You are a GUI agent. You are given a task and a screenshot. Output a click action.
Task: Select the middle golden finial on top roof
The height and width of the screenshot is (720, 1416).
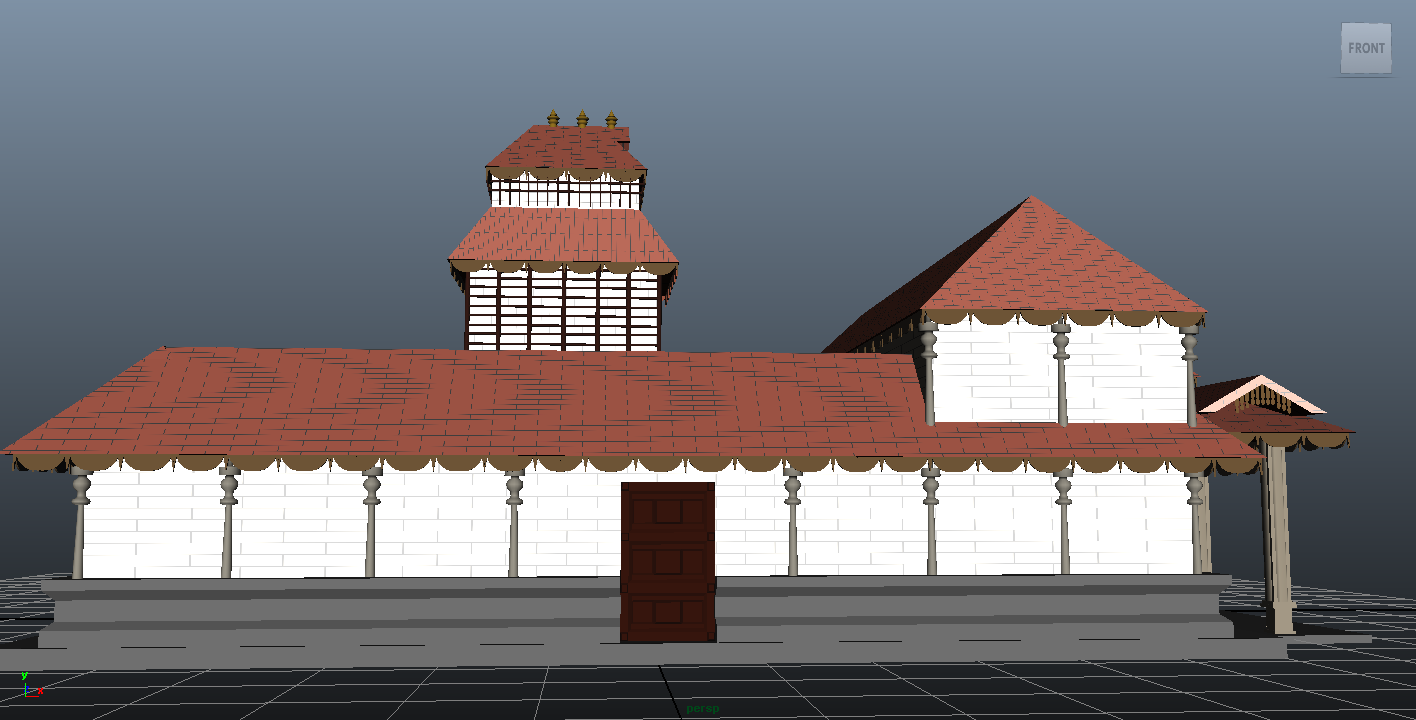(x=582, y=118)
